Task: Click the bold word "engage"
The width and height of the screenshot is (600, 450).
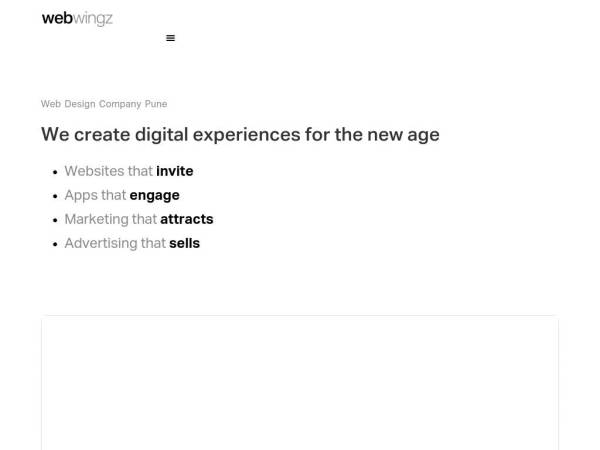Action: (x=155, y=196)
